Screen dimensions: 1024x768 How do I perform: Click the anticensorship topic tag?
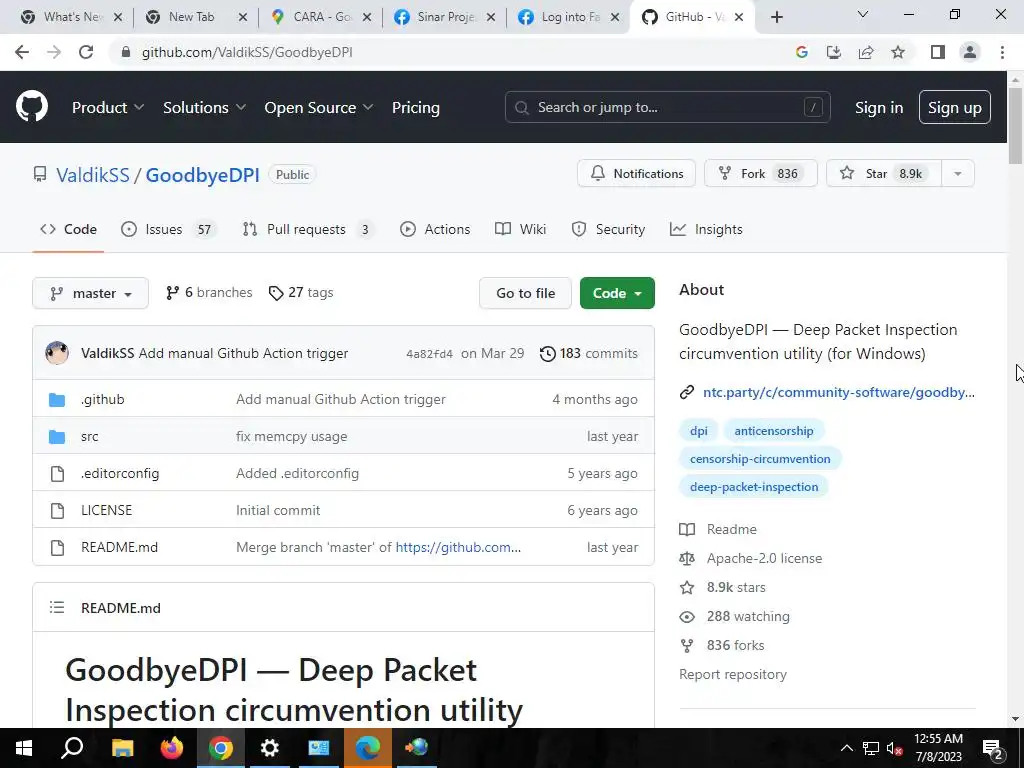point(774,431)
